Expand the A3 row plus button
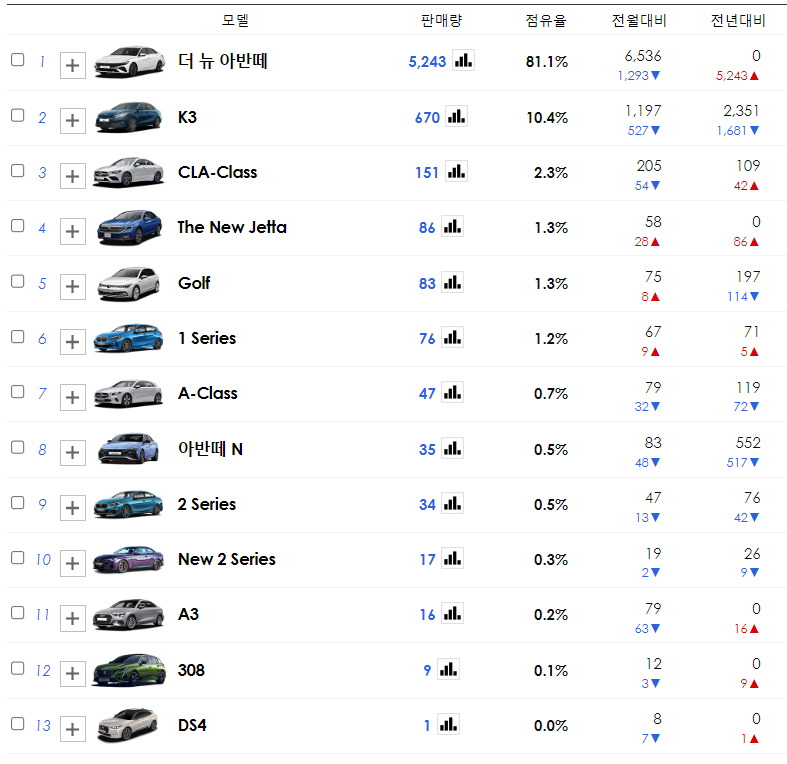 click(x=73, y=618)
